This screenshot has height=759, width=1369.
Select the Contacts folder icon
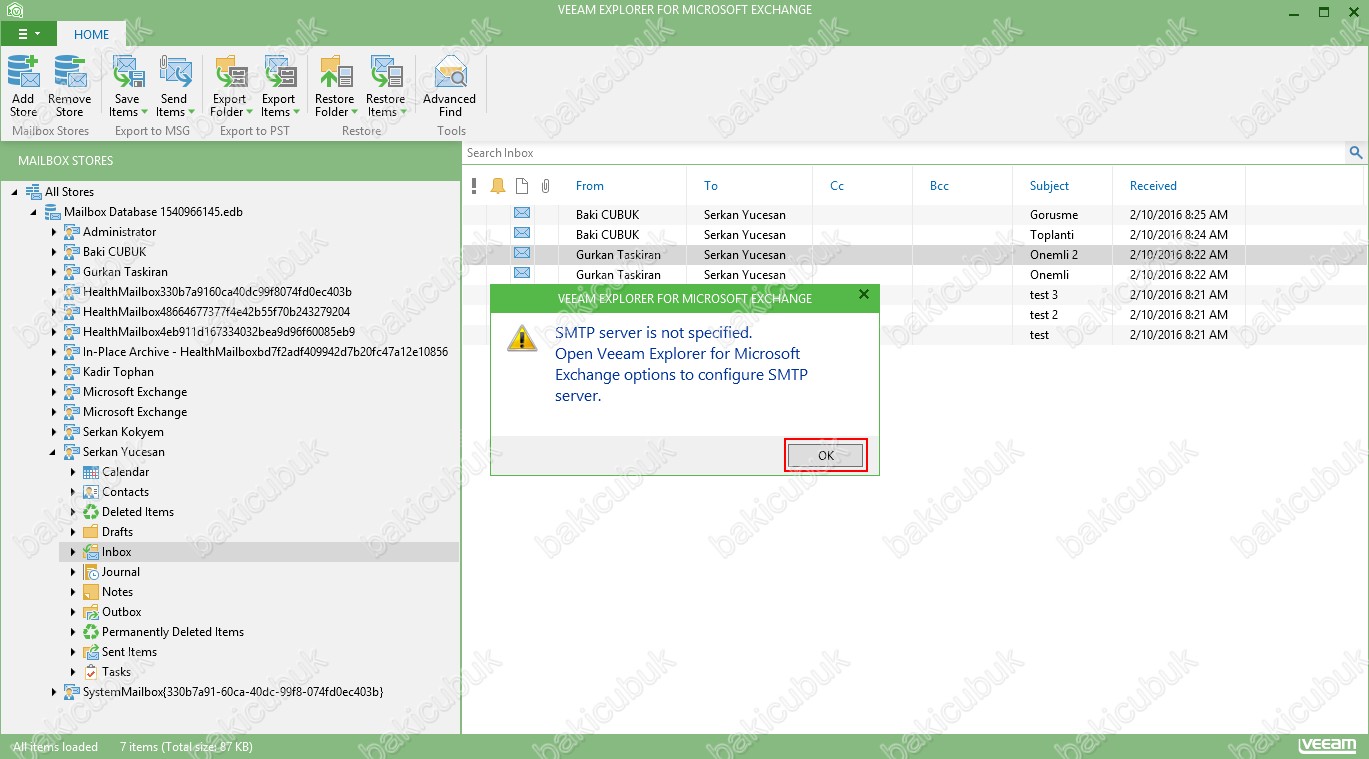click(91, 492)
